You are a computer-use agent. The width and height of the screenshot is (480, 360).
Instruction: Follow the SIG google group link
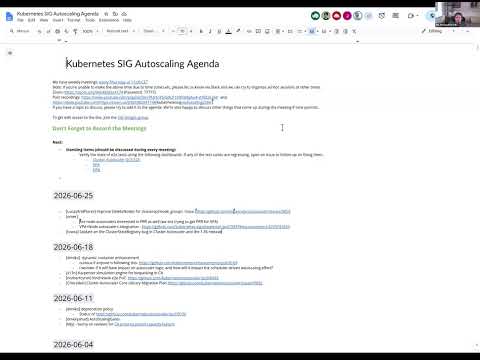[133, 118]
